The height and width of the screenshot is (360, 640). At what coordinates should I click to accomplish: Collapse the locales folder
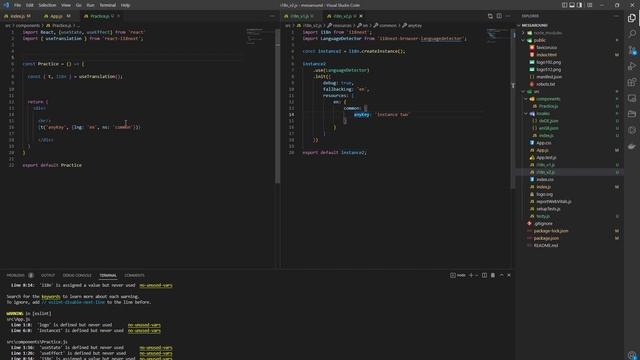coord(526,113)
